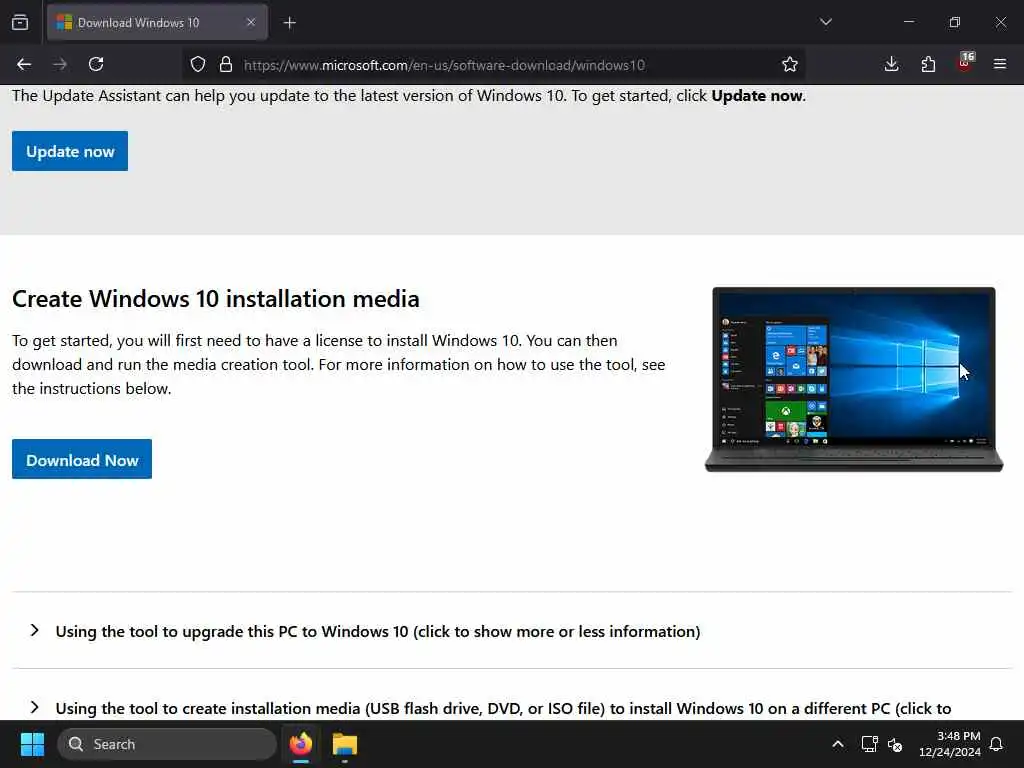Open the Windows Start menu
This screenshot has height=768, width=1024.
[x=32, y=744]
